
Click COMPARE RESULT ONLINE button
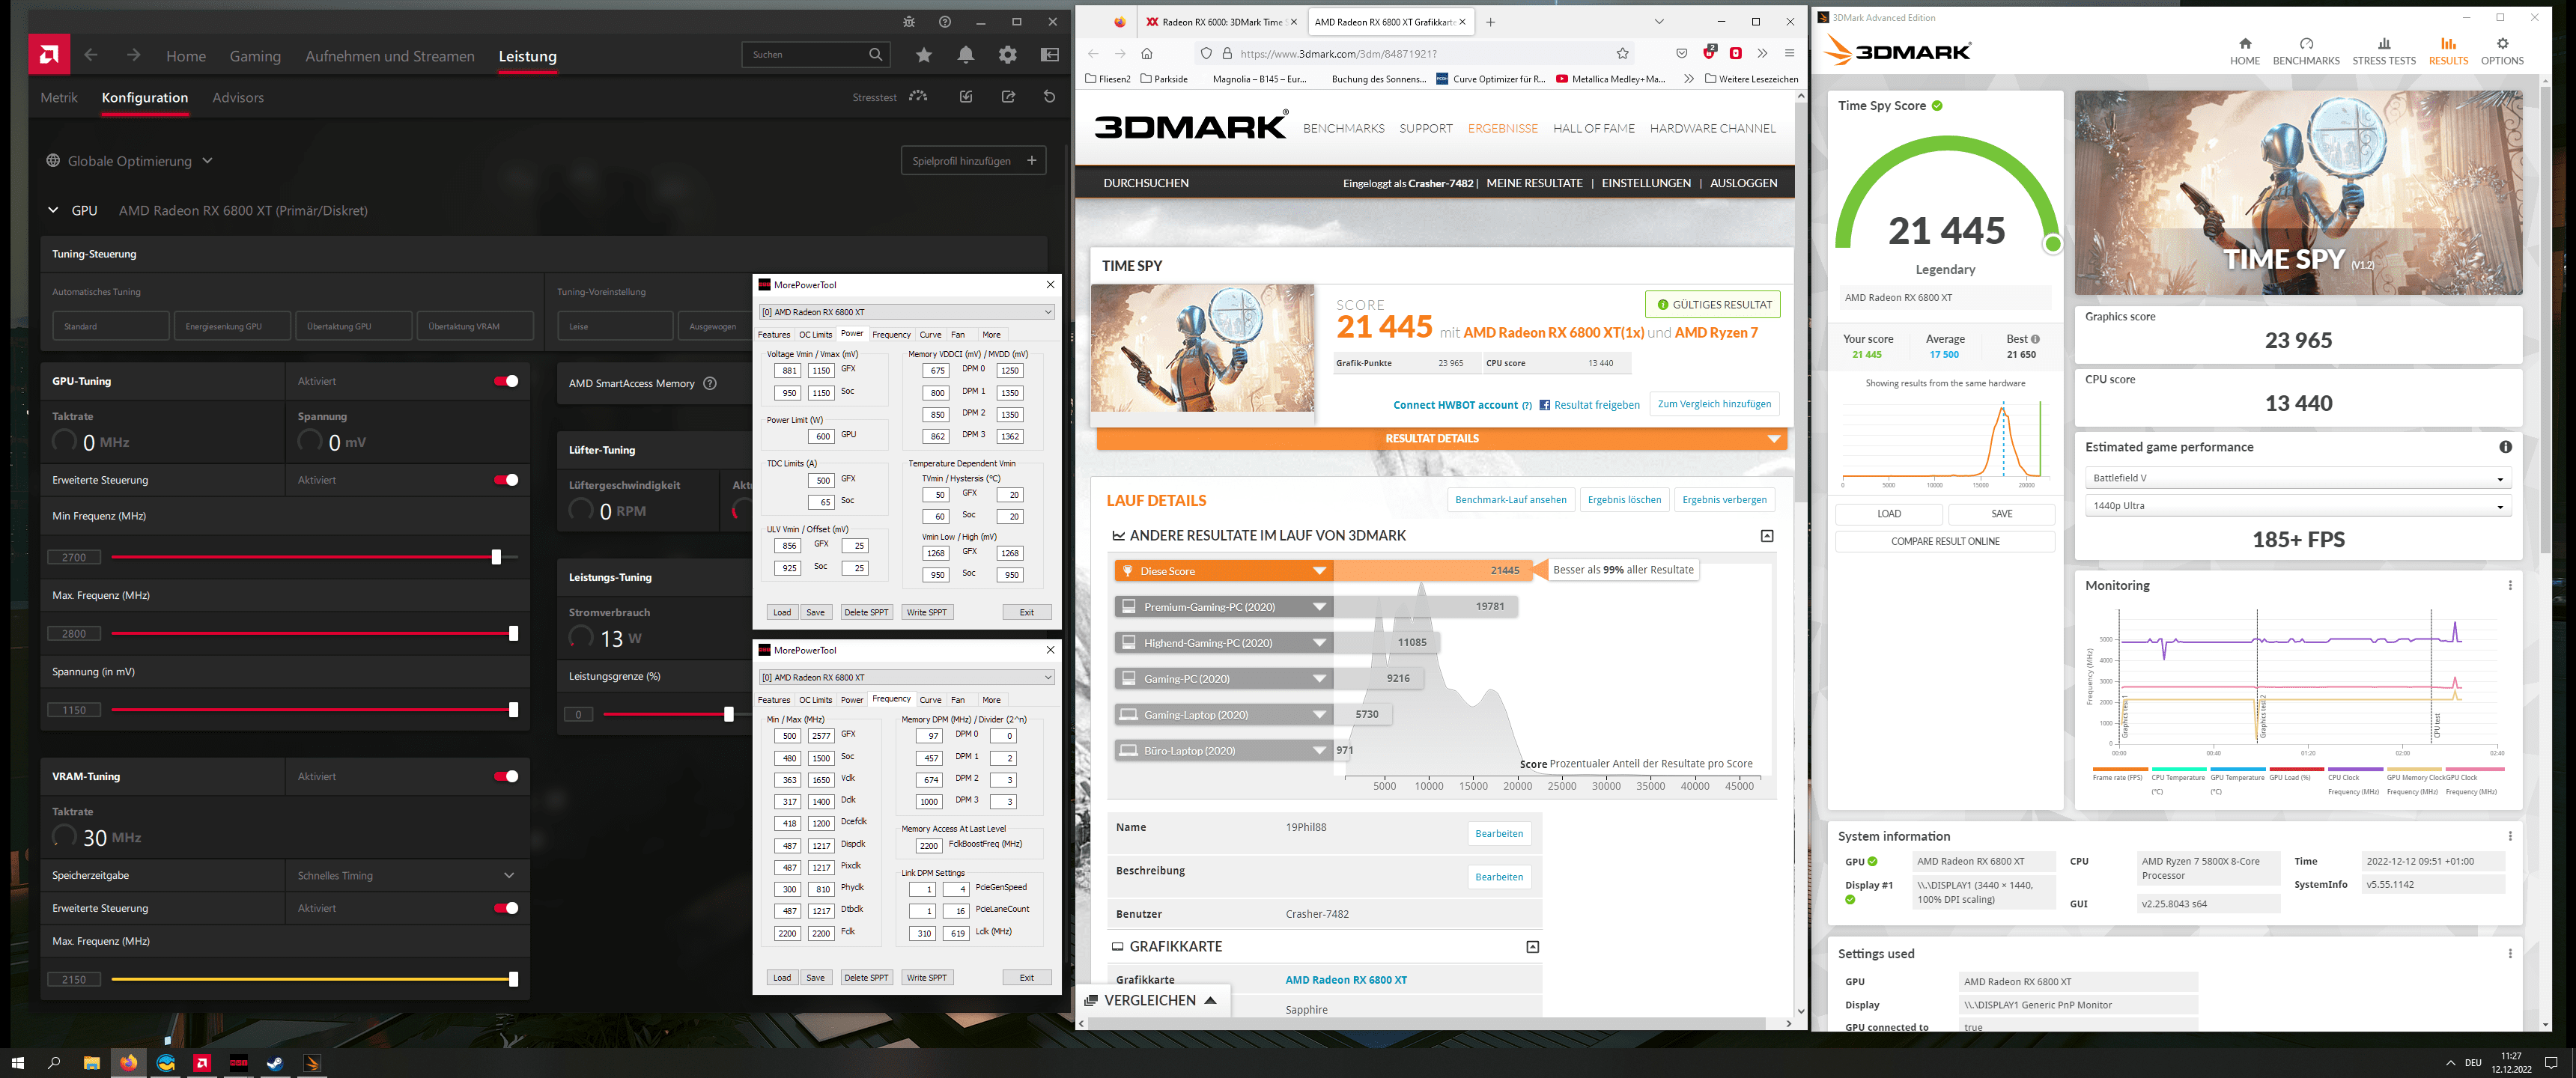(x=1944, y=541)
